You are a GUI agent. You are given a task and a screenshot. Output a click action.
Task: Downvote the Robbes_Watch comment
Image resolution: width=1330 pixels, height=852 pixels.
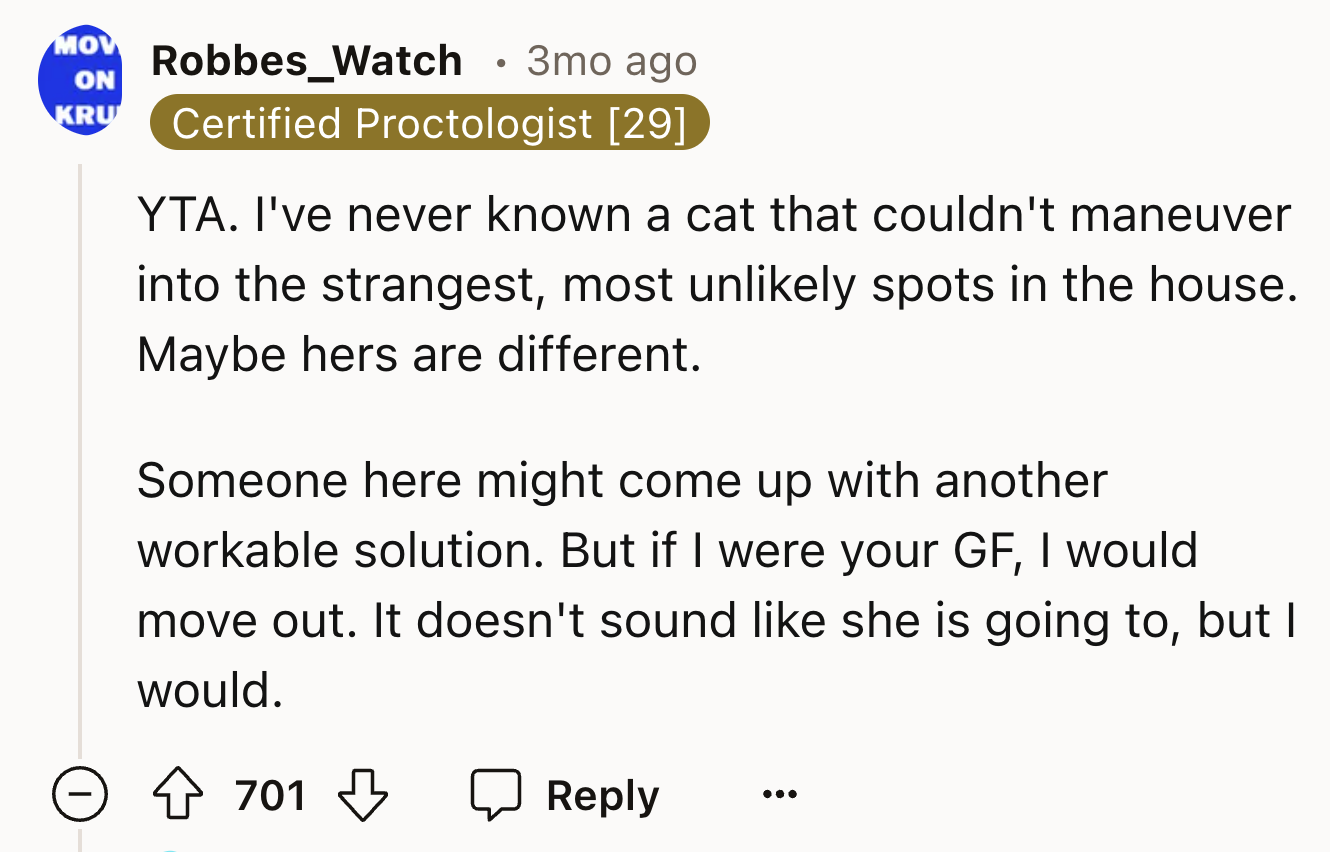(x=363, y=796)
